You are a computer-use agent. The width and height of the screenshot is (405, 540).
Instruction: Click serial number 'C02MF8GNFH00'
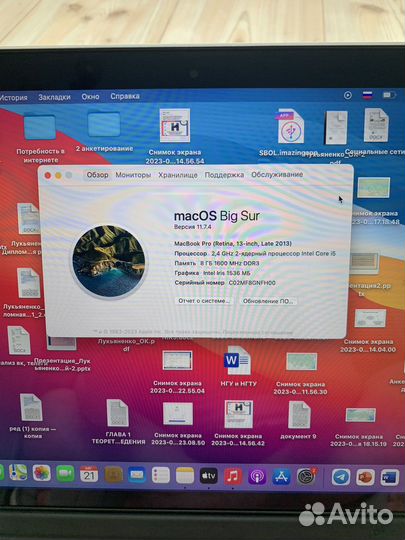tap(252, 283)
